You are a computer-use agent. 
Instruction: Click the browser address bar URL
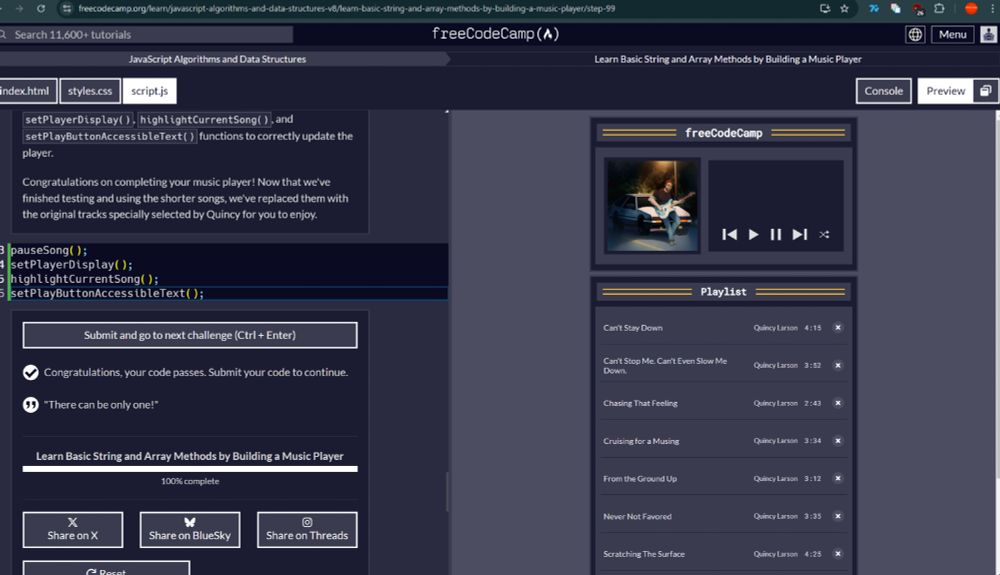pos(346,8)
